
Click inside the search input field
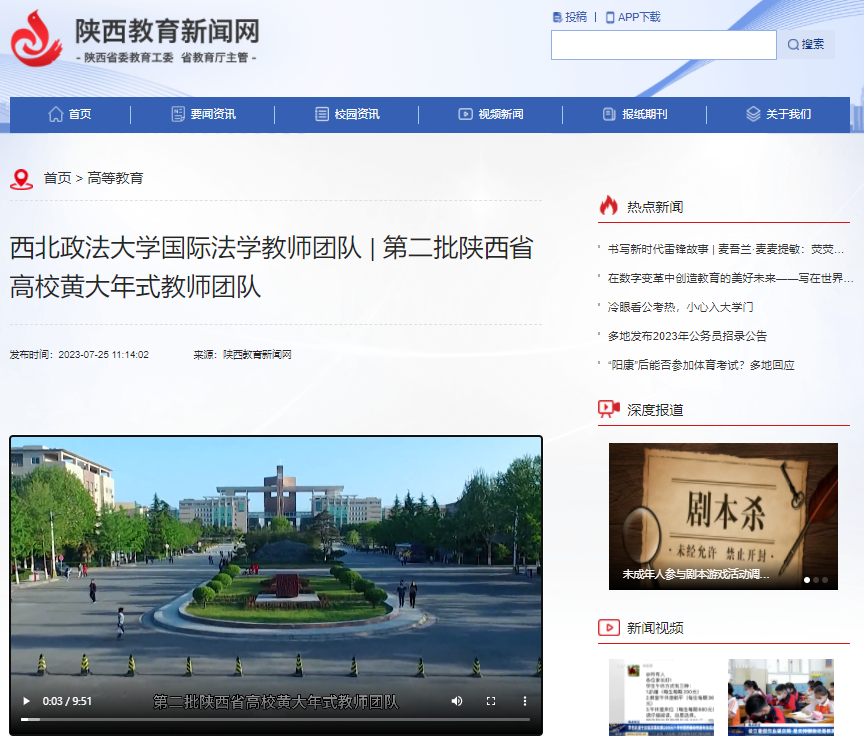point(663,45)
